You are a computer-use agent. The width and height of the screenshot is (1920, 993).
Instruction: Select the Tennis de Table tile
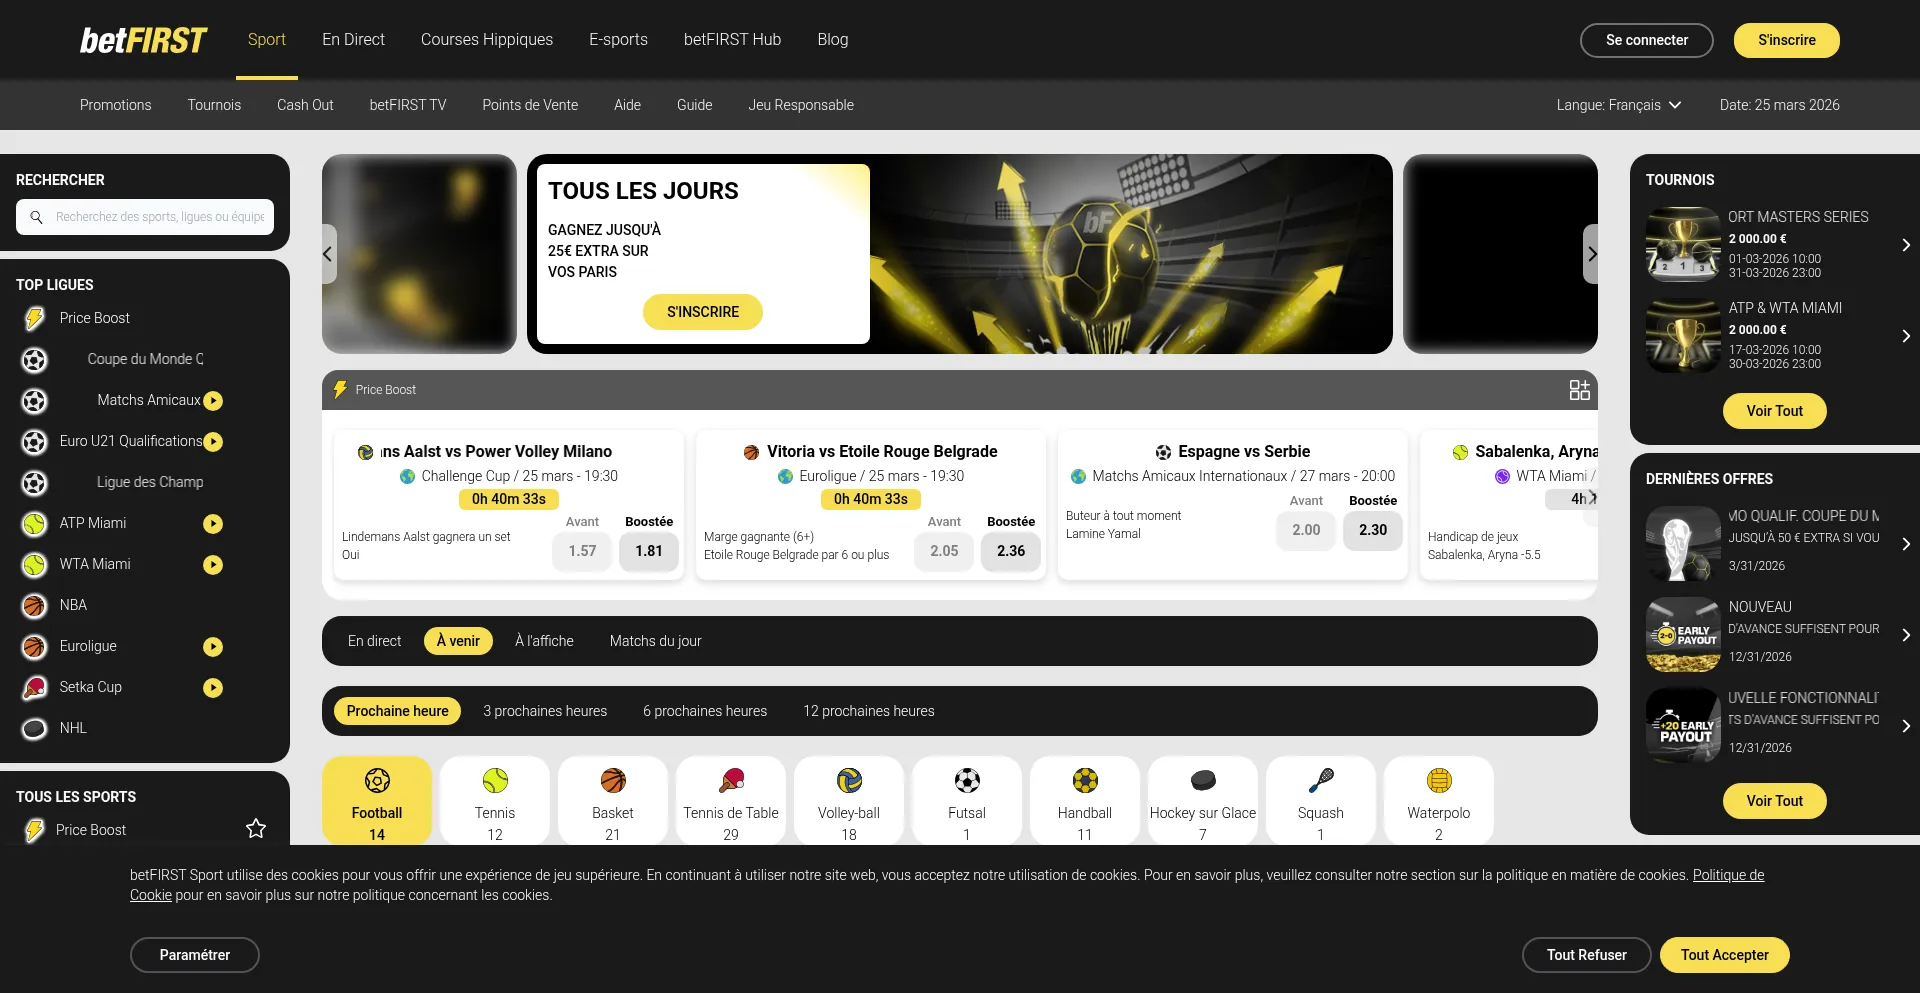[x=731, y=800]
